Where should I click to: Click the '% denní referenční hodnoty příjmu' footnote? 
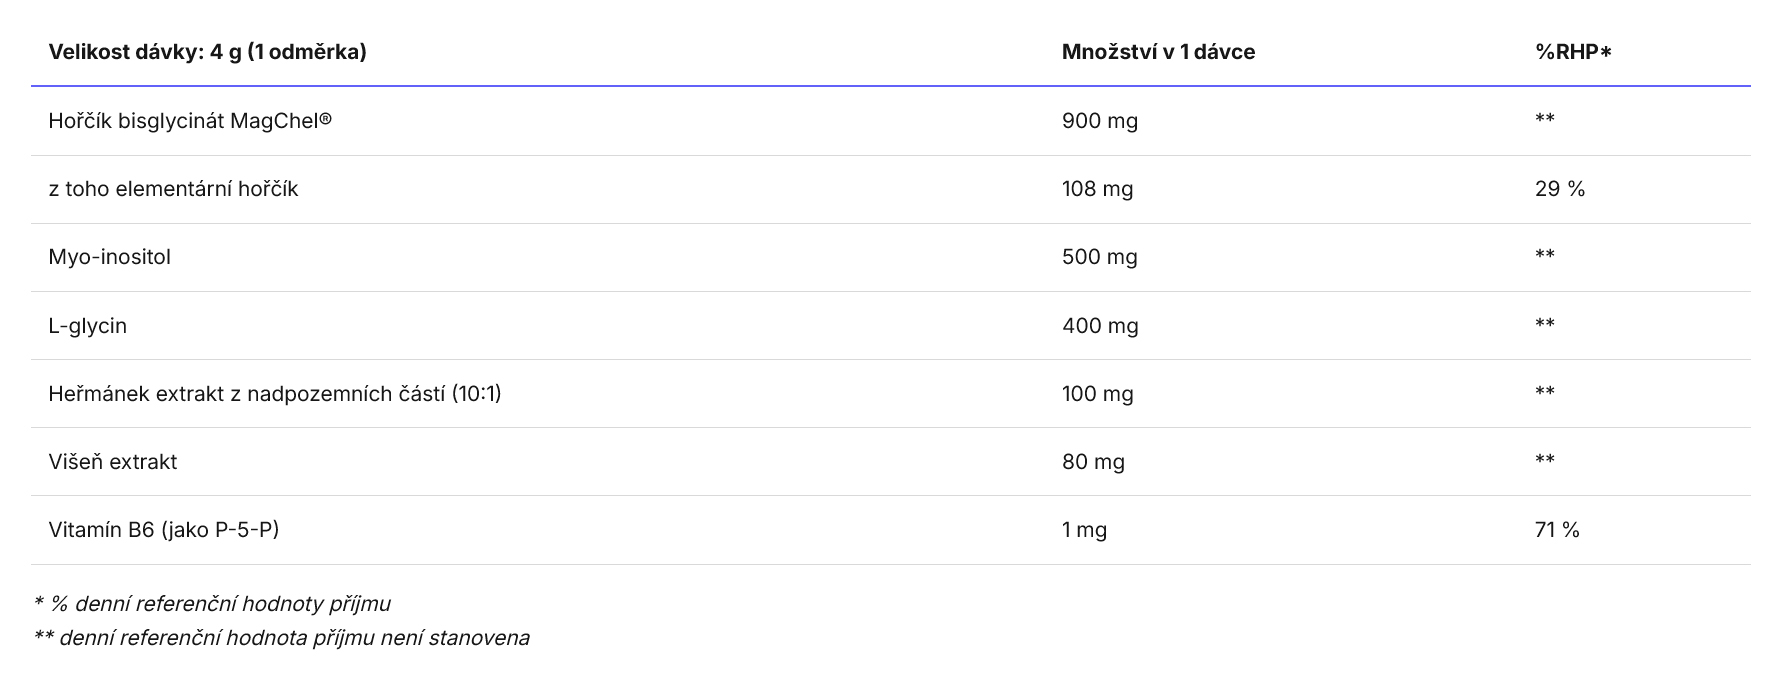click(212, 604)
